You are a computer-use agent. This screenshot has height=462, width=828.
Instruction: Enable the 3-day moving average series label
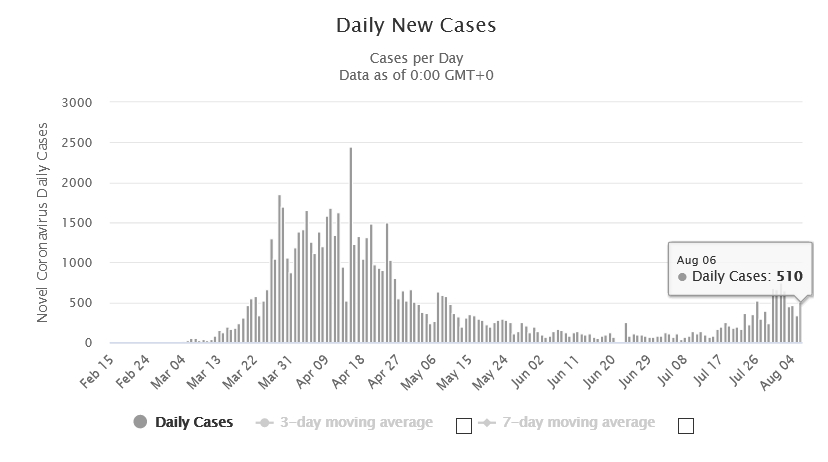356,422
